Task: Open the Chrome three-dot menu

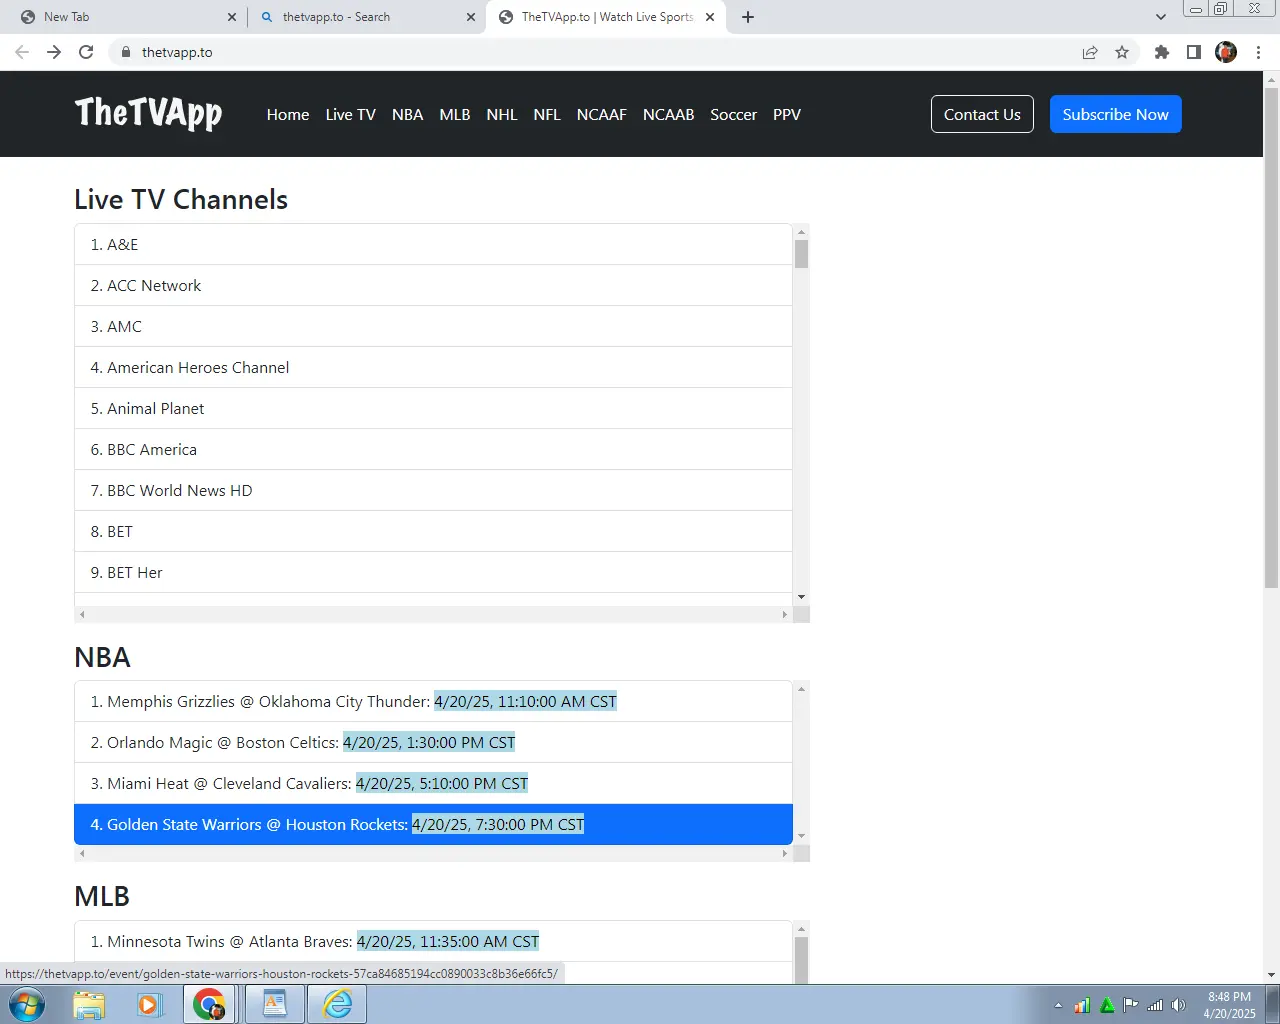Action: (1258, 52)
